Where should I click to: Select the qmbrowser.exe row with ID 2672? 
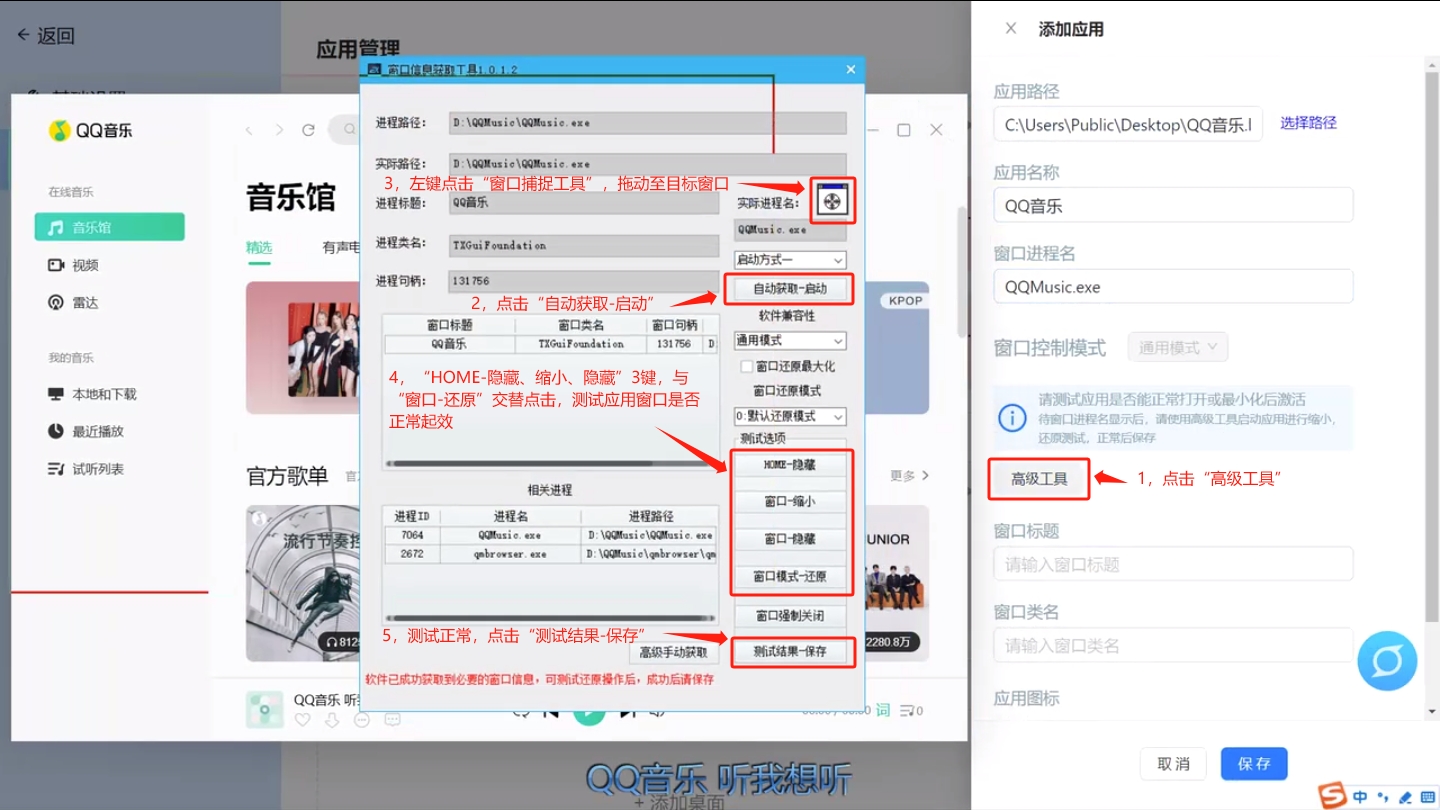pos(550,553)
